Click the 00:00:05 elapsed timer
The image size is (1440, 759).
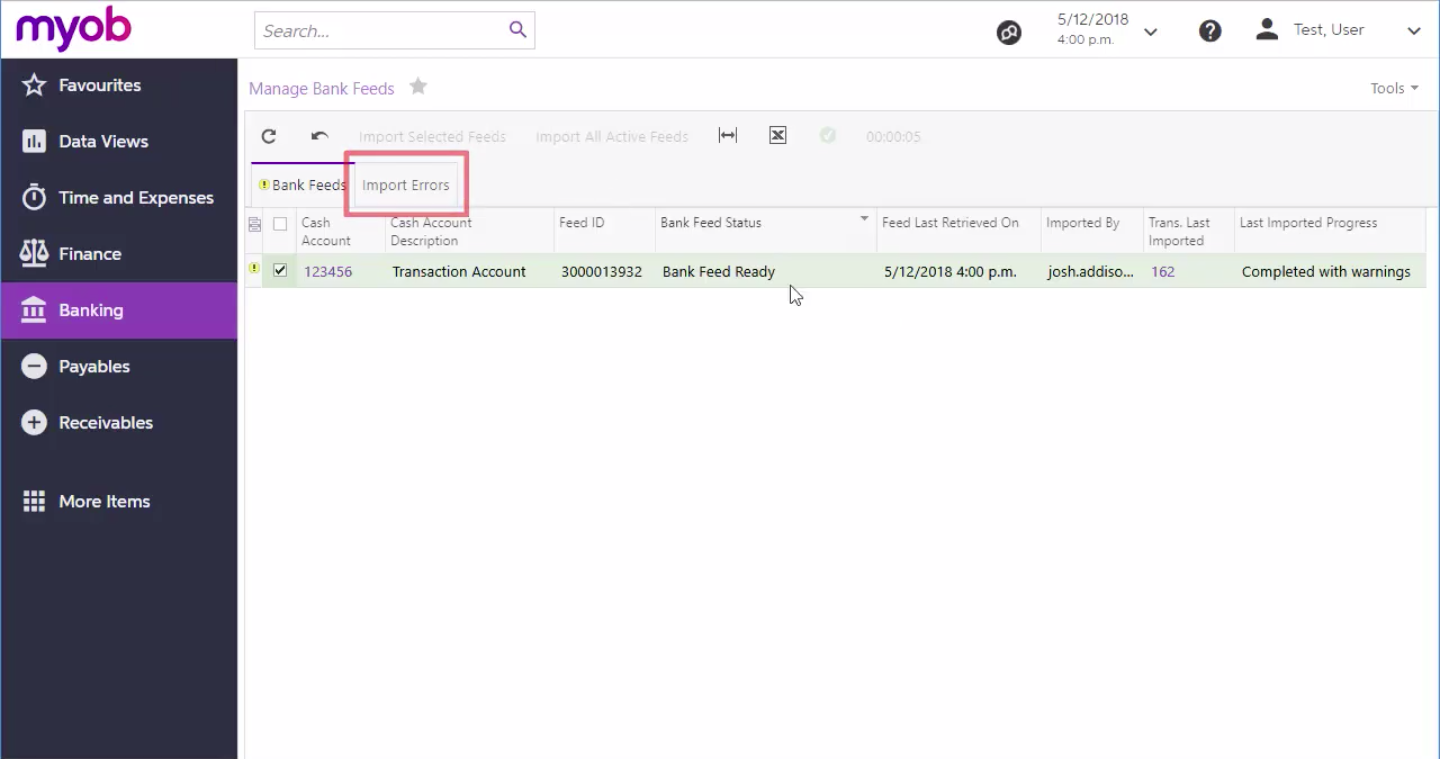click(x=893, y=137)
